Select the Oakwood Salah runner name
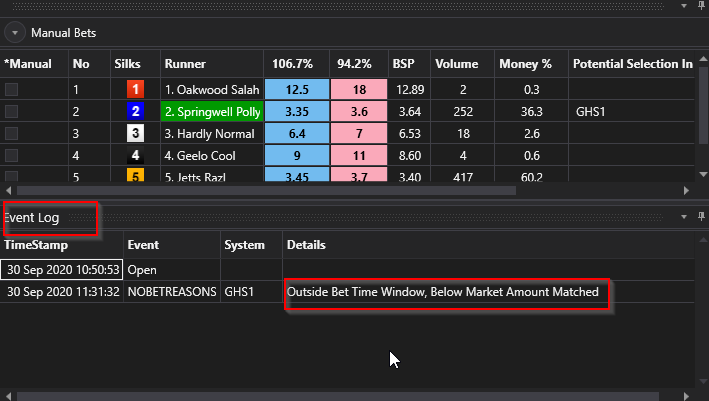The width and height of the screenshot is (709, 401). (x=212, y=90)
